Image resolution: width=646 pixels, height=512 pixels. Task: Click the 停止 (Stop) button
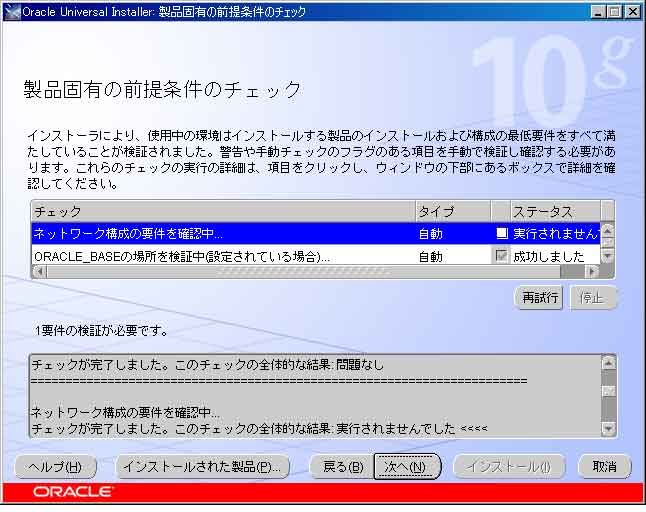pos(592,297)
